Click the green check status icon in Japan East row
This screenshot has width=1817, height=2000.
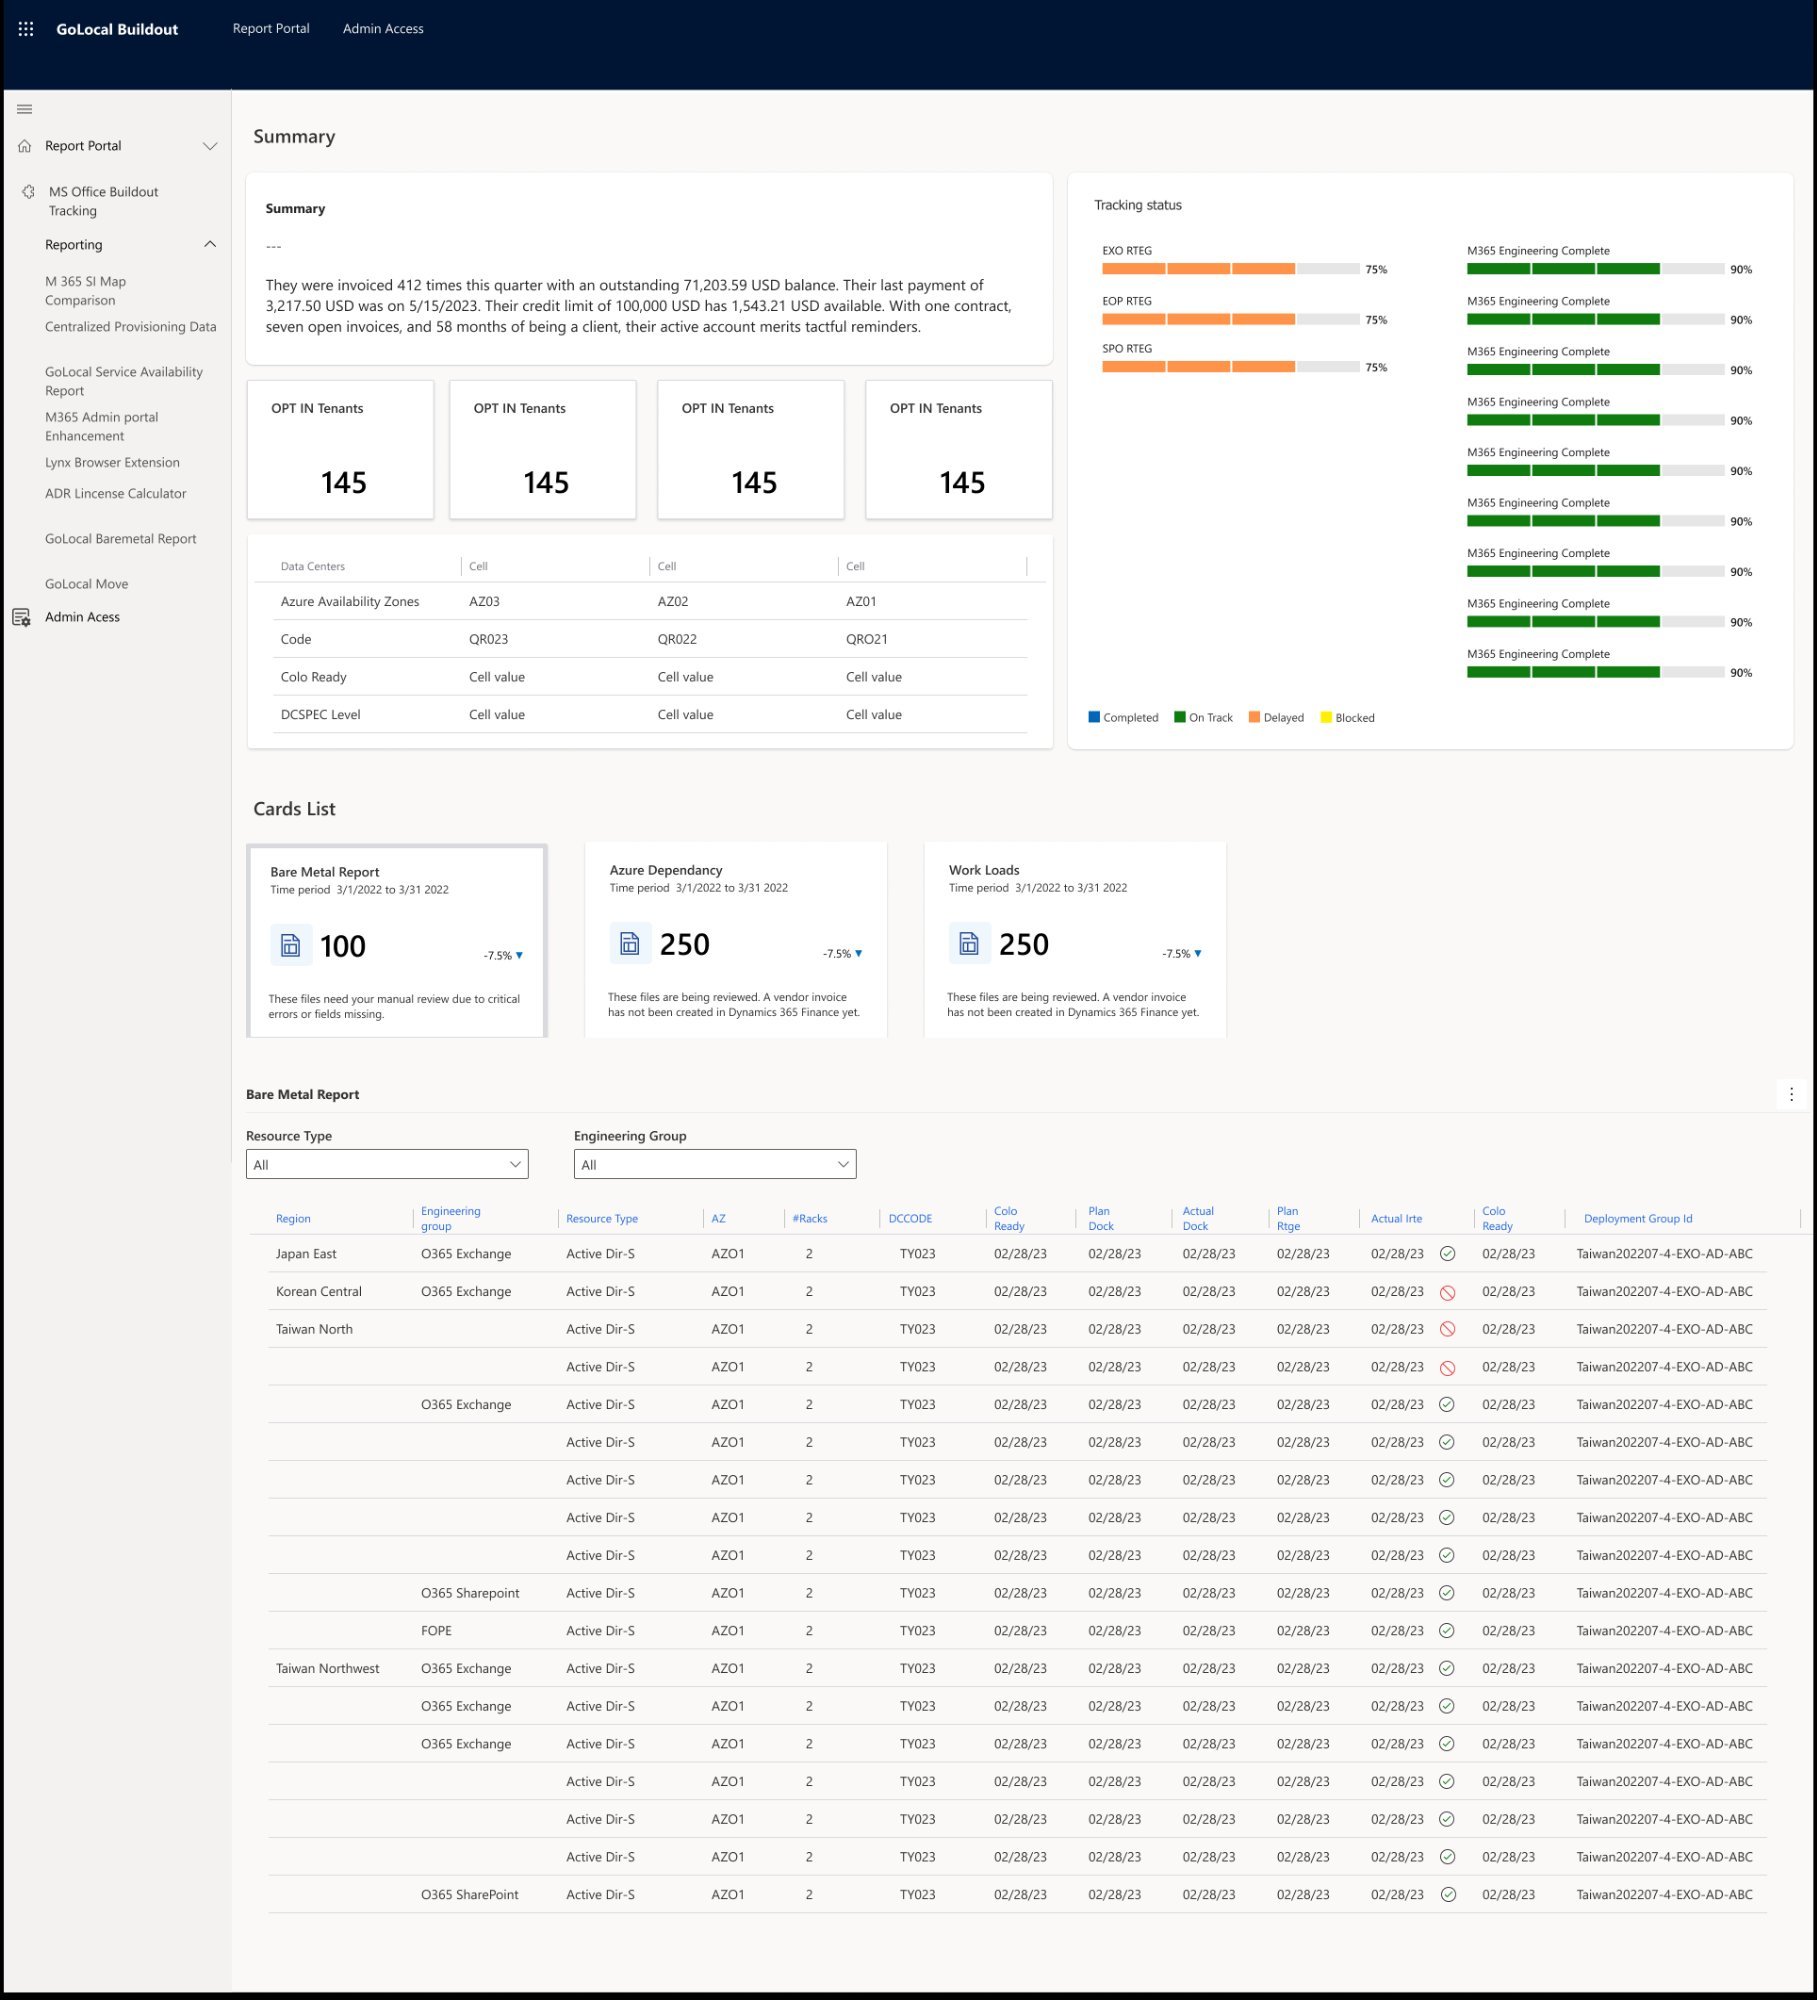[1447, 1254]
